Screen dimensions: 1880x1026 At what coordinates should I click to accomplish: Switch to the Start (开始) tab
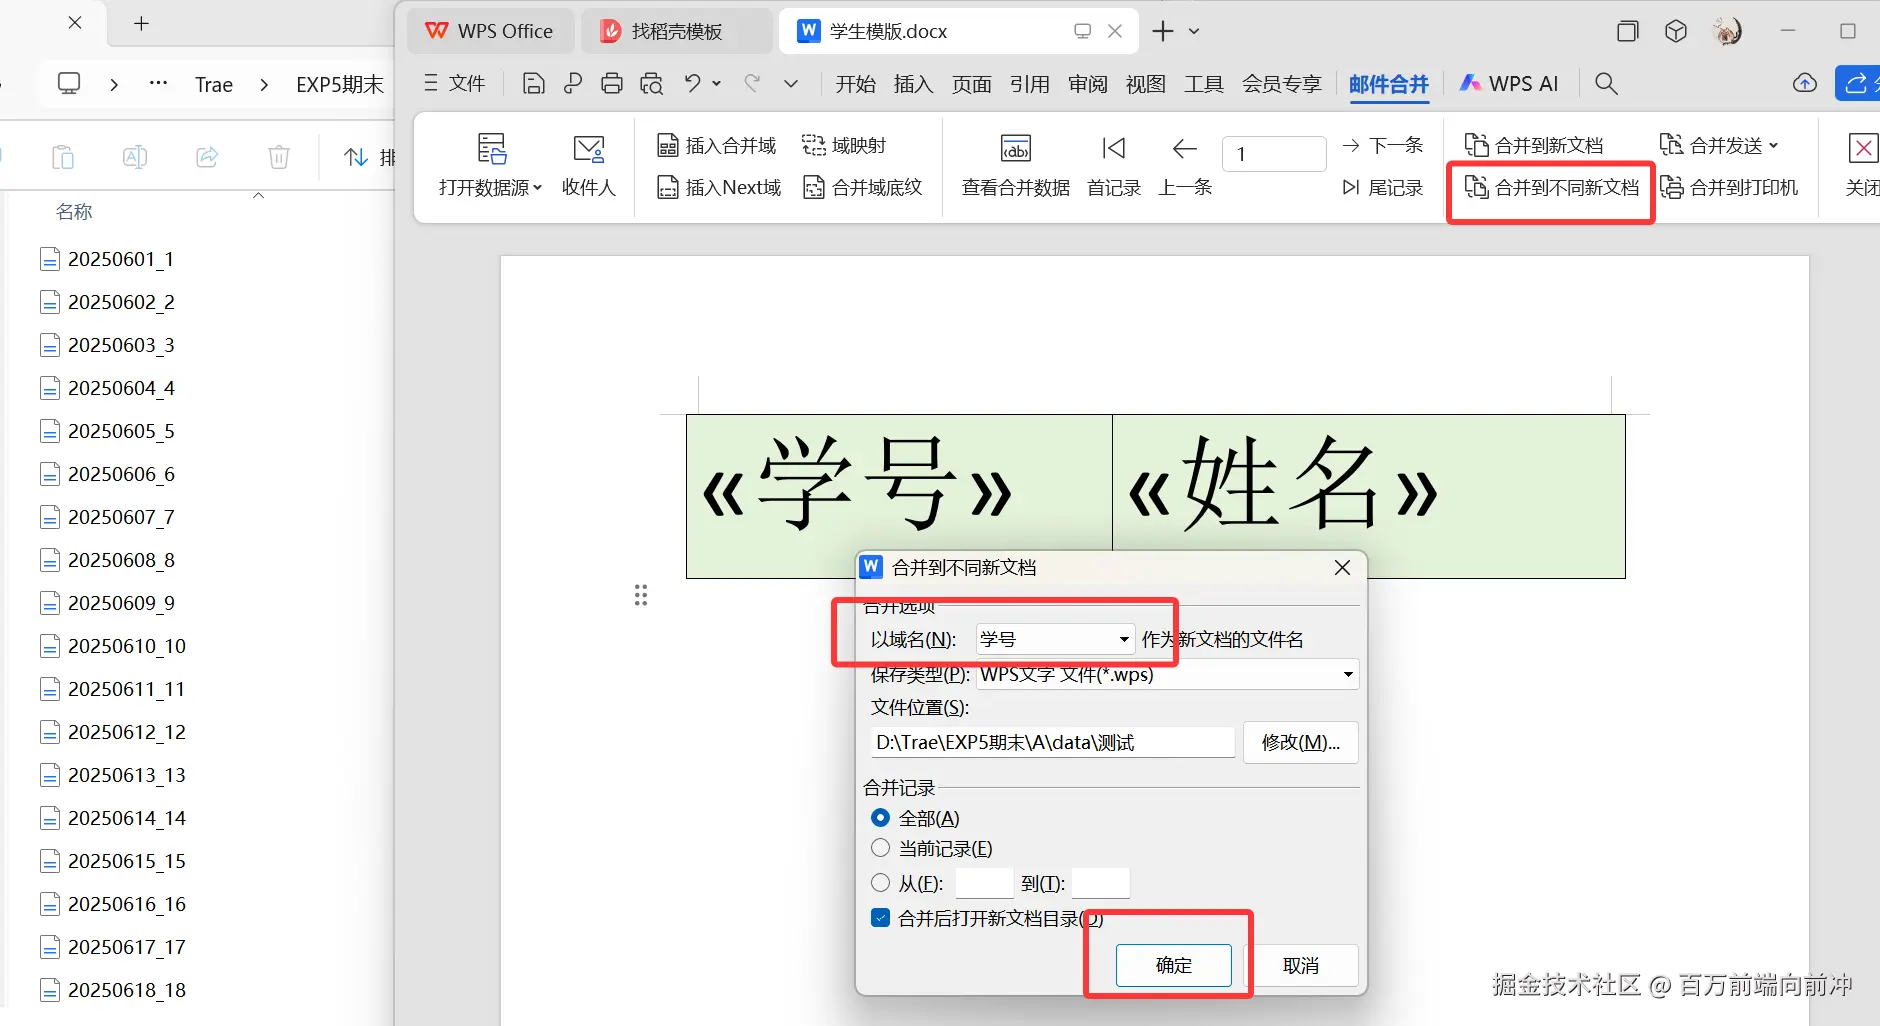coord(856,84)
